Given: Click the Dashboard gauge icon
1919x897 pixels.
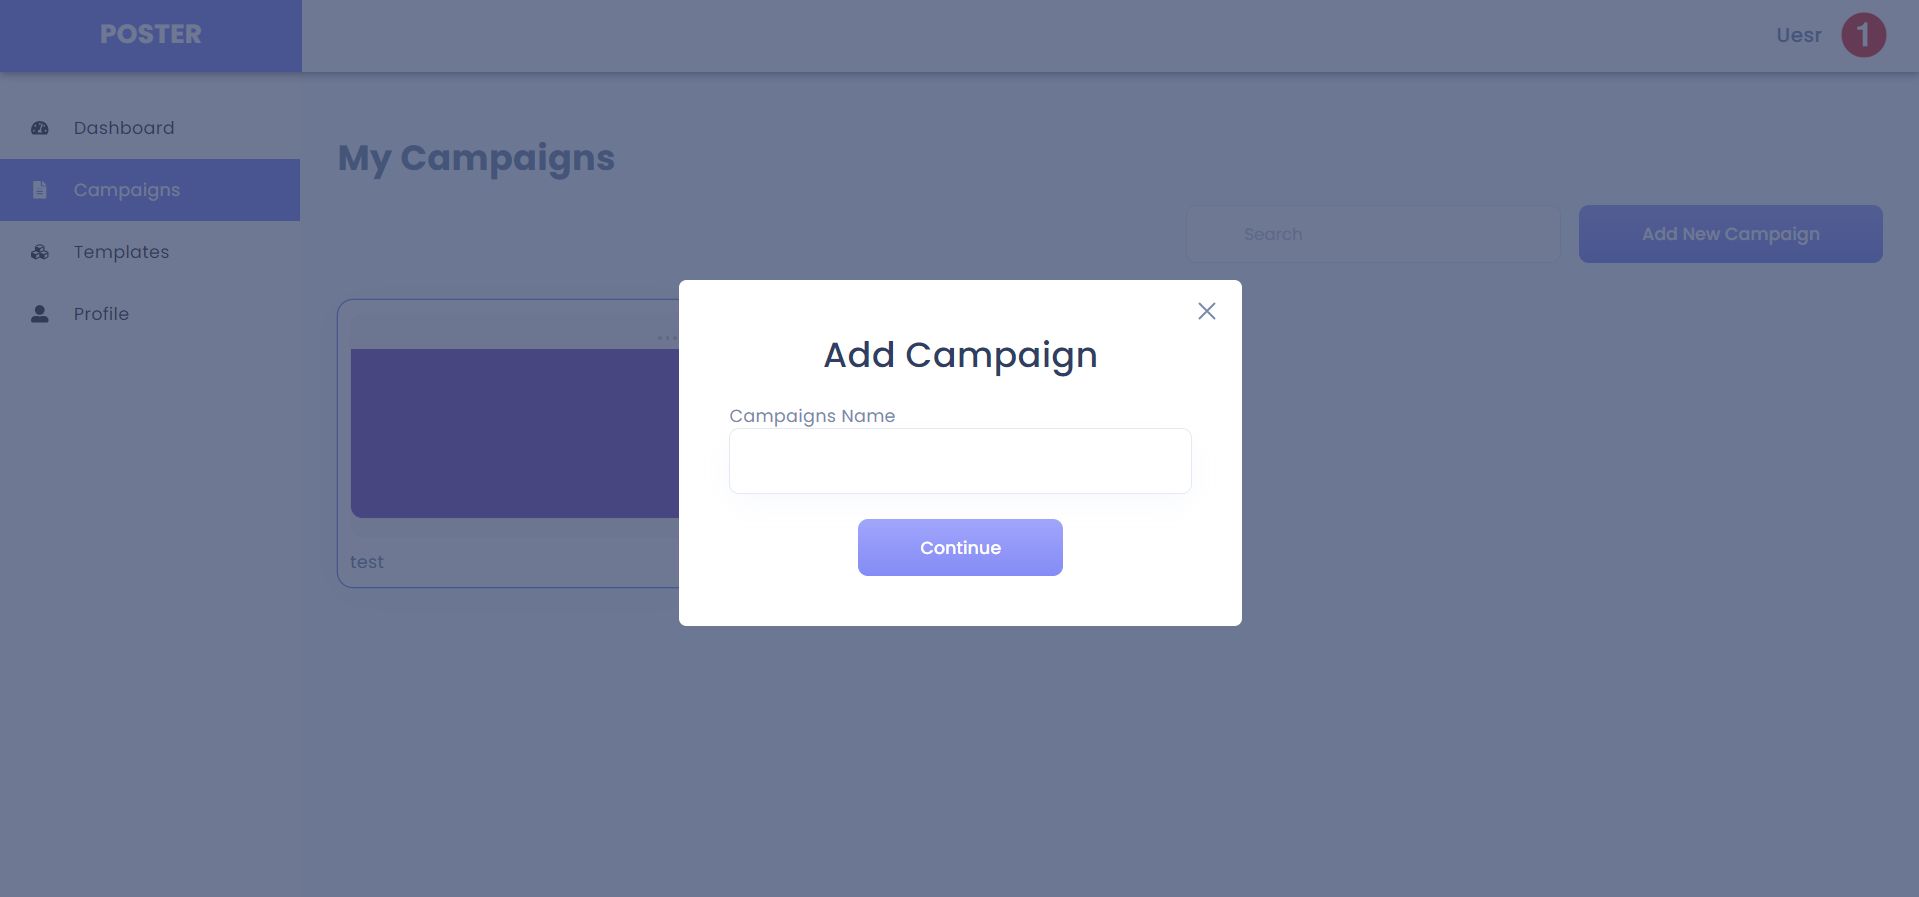Looking at the screenshot, I should (x=40, y=128).
